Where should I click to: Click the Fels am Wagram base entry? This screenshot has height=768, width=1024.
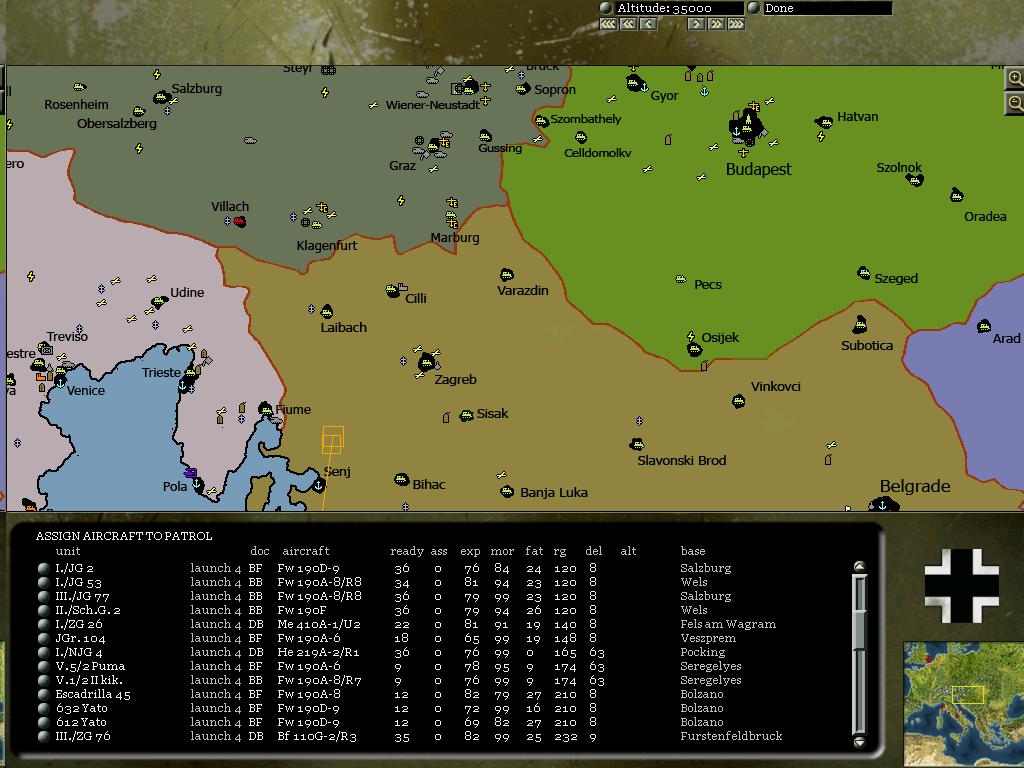(728, 624)
